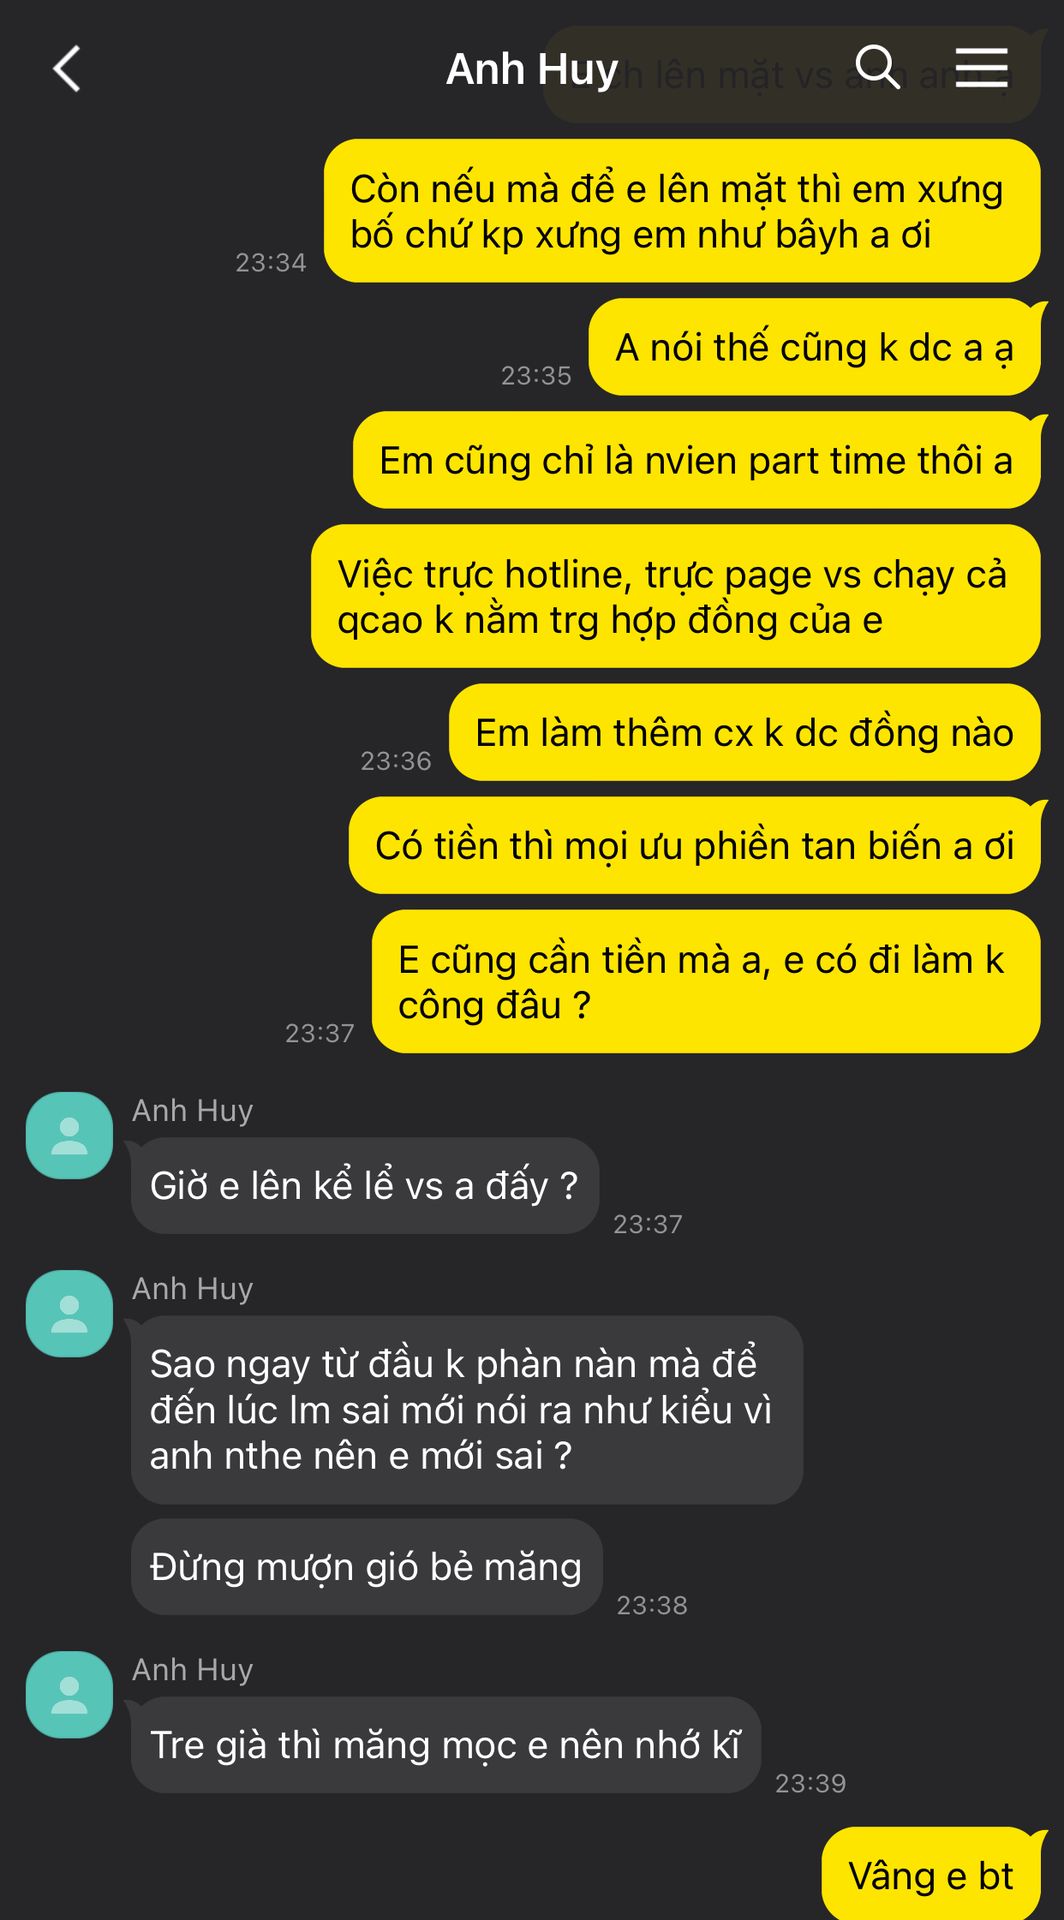Open the hamburger menu icon
The height and width of the screenshot is (1920, 1064).
(x=981, y=67)
